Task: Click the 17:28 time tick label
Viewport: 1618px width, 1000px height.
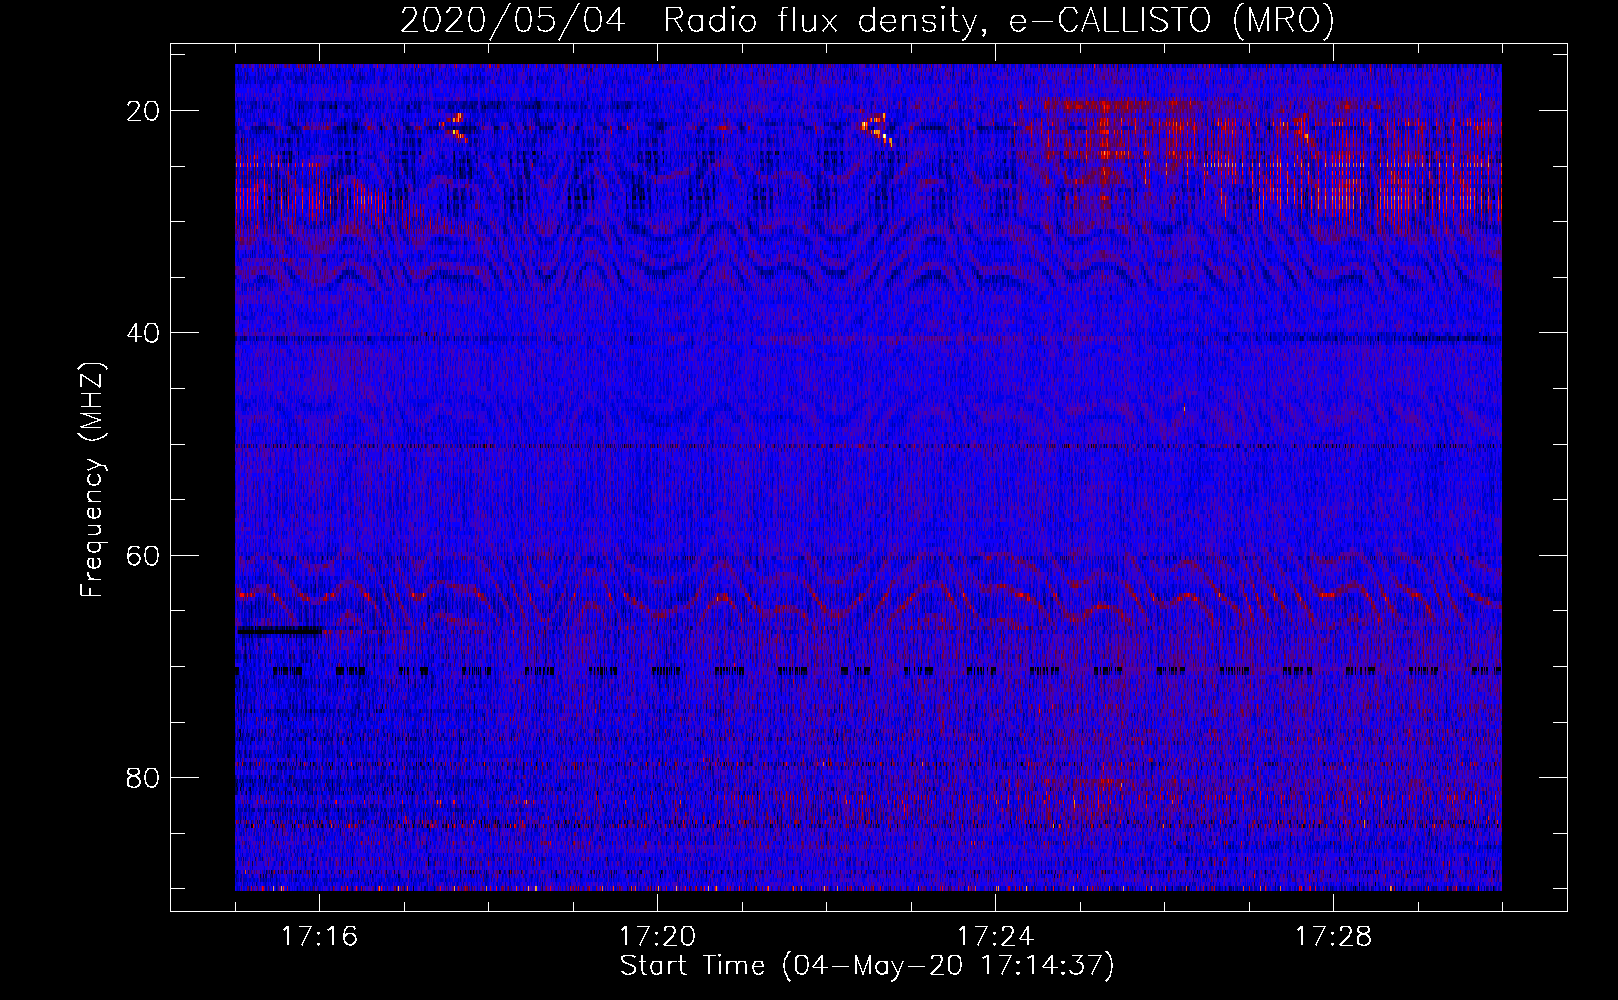Action: (1334, 937)
